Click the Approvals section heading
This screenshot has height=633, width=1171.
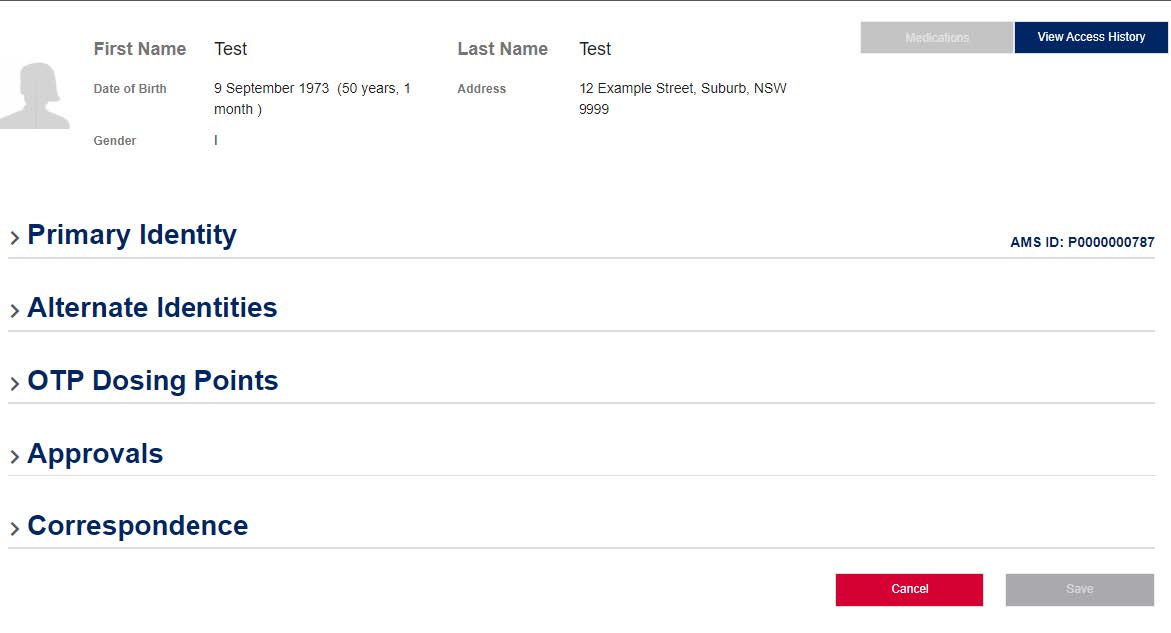click(95, 454)
